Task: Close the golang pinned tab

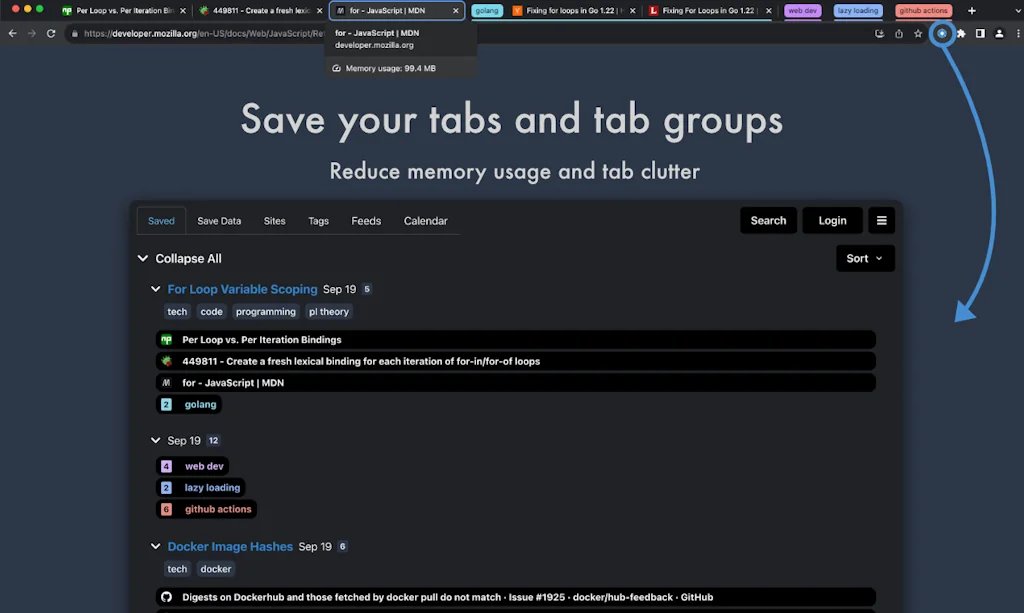Action: click(x=487, y=10)
